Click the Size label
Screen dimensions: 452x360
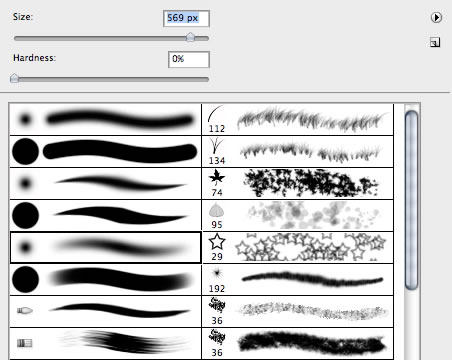point(23,17)
